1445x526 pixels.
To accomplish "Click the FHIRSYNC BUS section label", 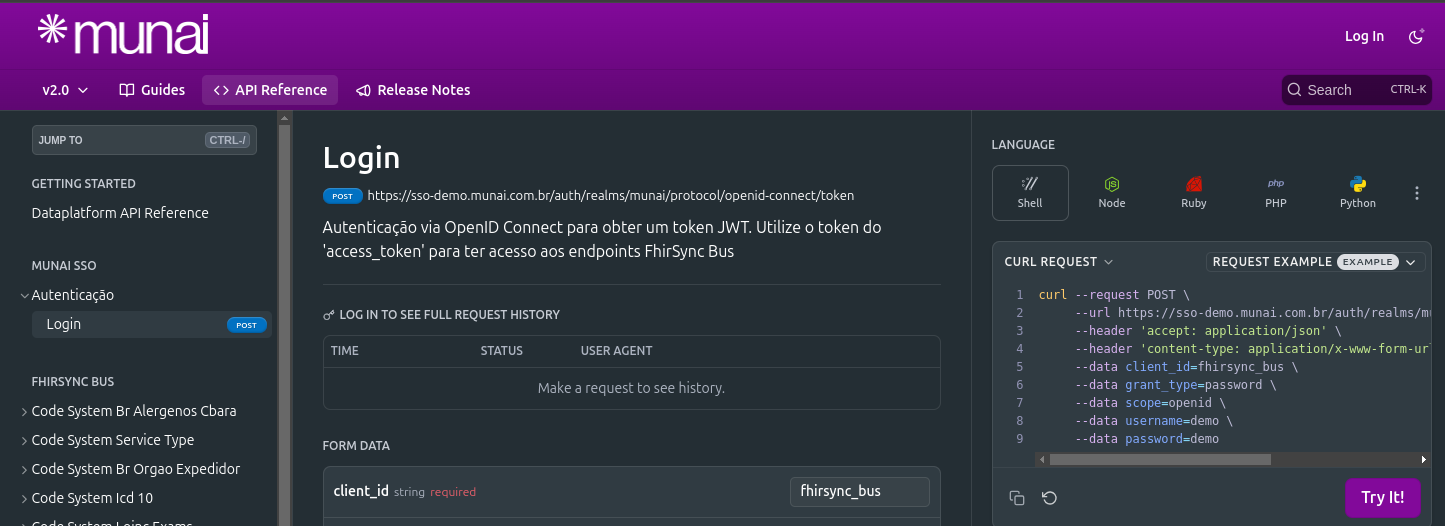I will [x=73, y=382].
